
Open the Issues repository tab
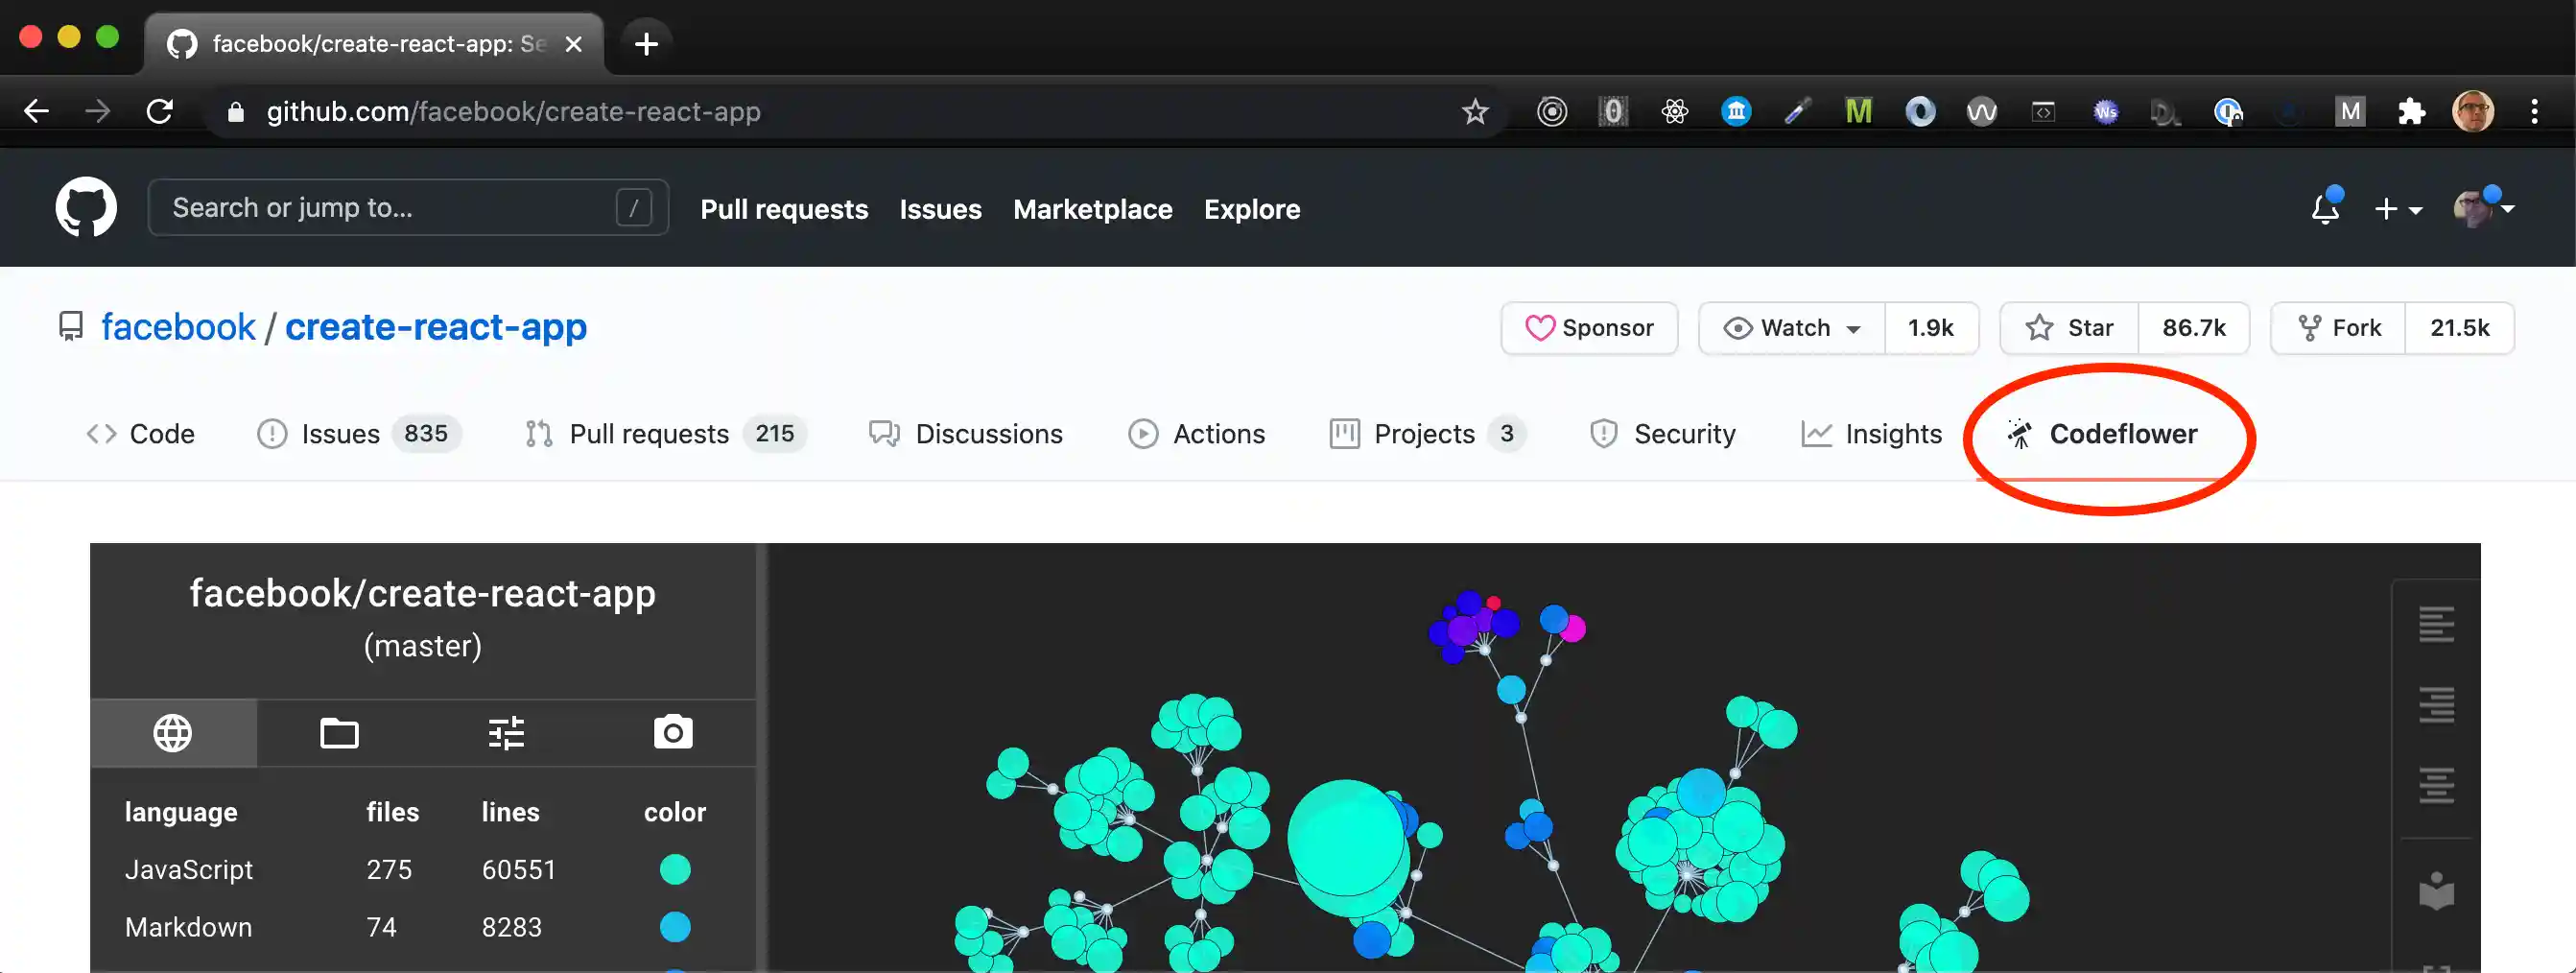(x=339, y=434)
